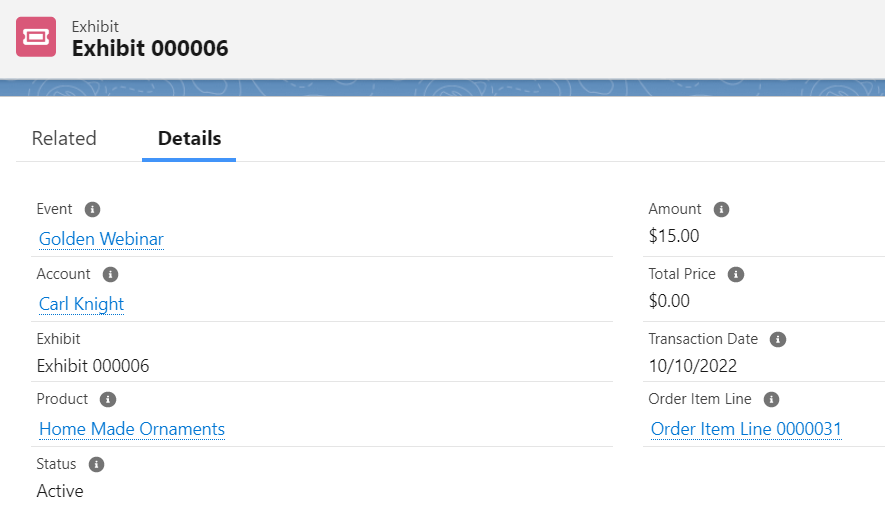The width and height of the screenshot is (885, 506).
Task: Click the Amount value $15.00
Action: tap(674, 236)
